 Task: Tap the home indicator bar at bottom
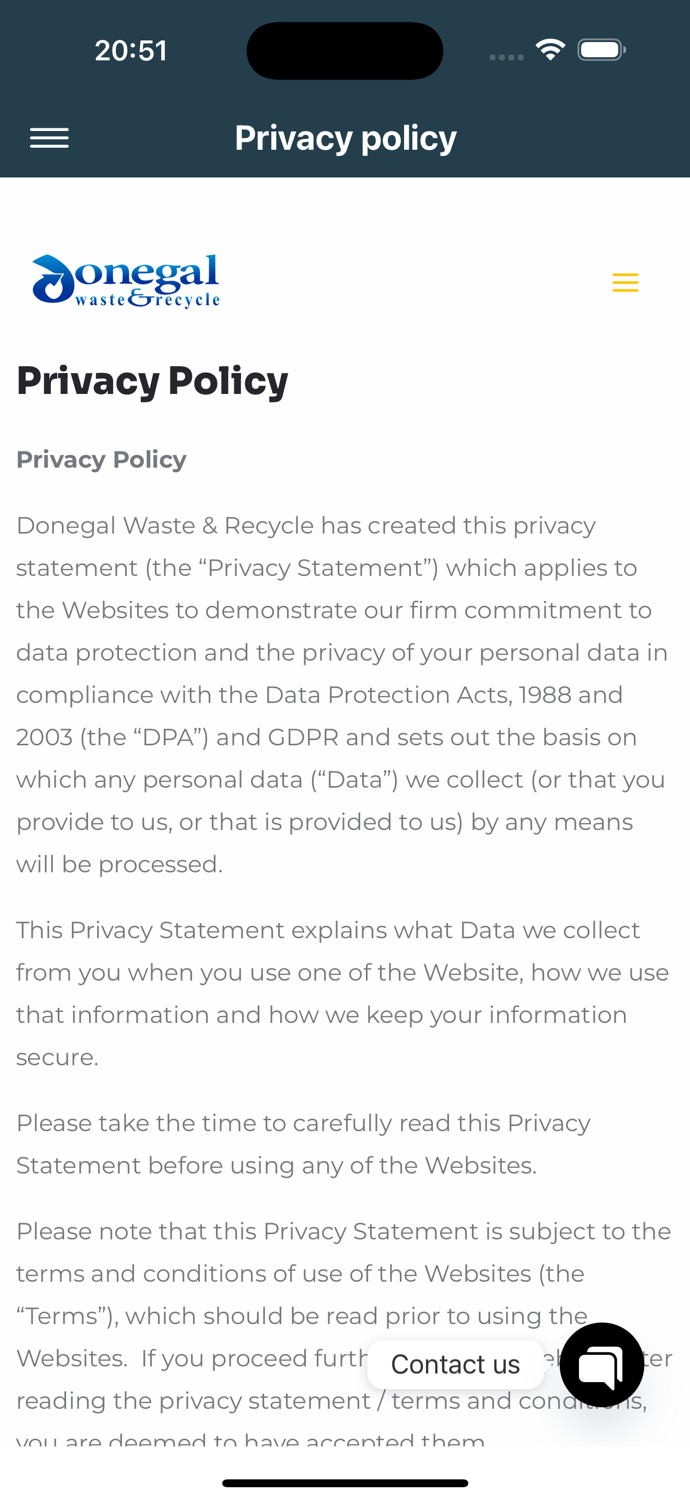tap(345, 1482)
